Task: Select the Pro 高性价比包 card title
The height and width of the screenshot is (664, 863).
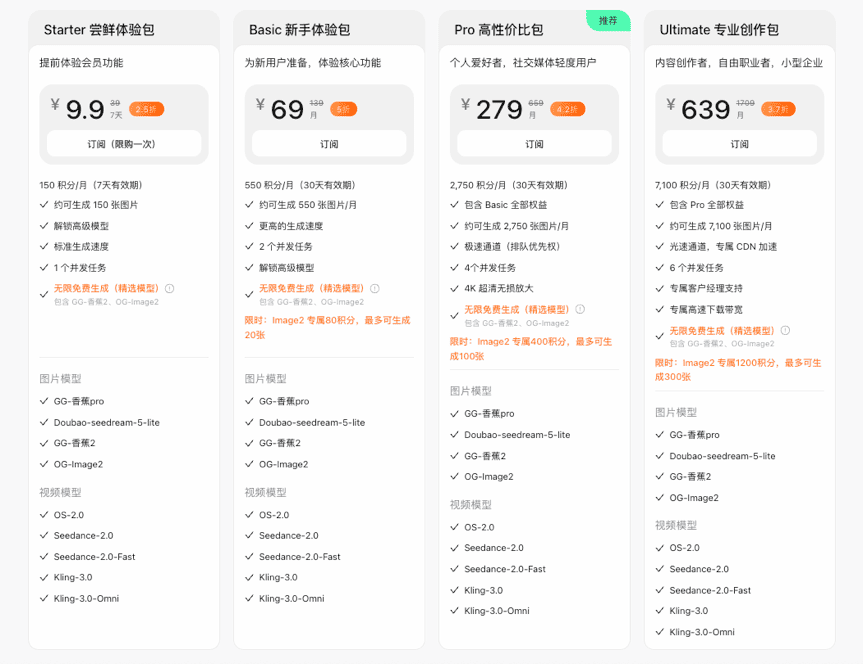Action: (499, 30)
